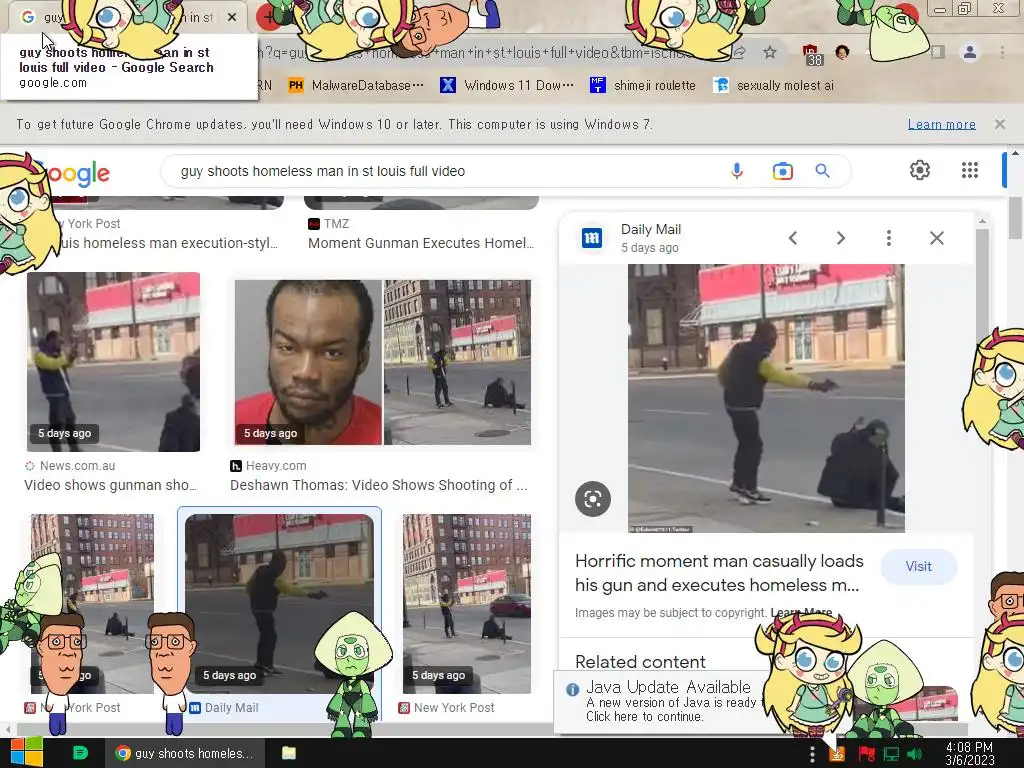Click the Related content heading
The height and width of the screenshot is (768, 1024).
point(640,662)
